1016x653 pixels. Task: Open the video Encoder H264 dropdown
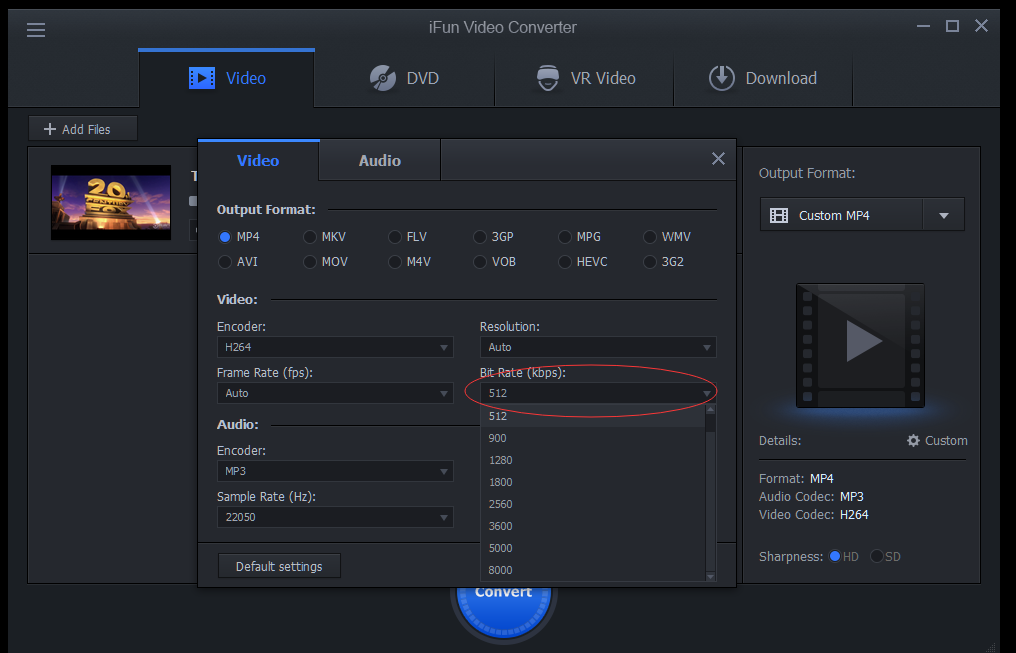coord(335,347)
